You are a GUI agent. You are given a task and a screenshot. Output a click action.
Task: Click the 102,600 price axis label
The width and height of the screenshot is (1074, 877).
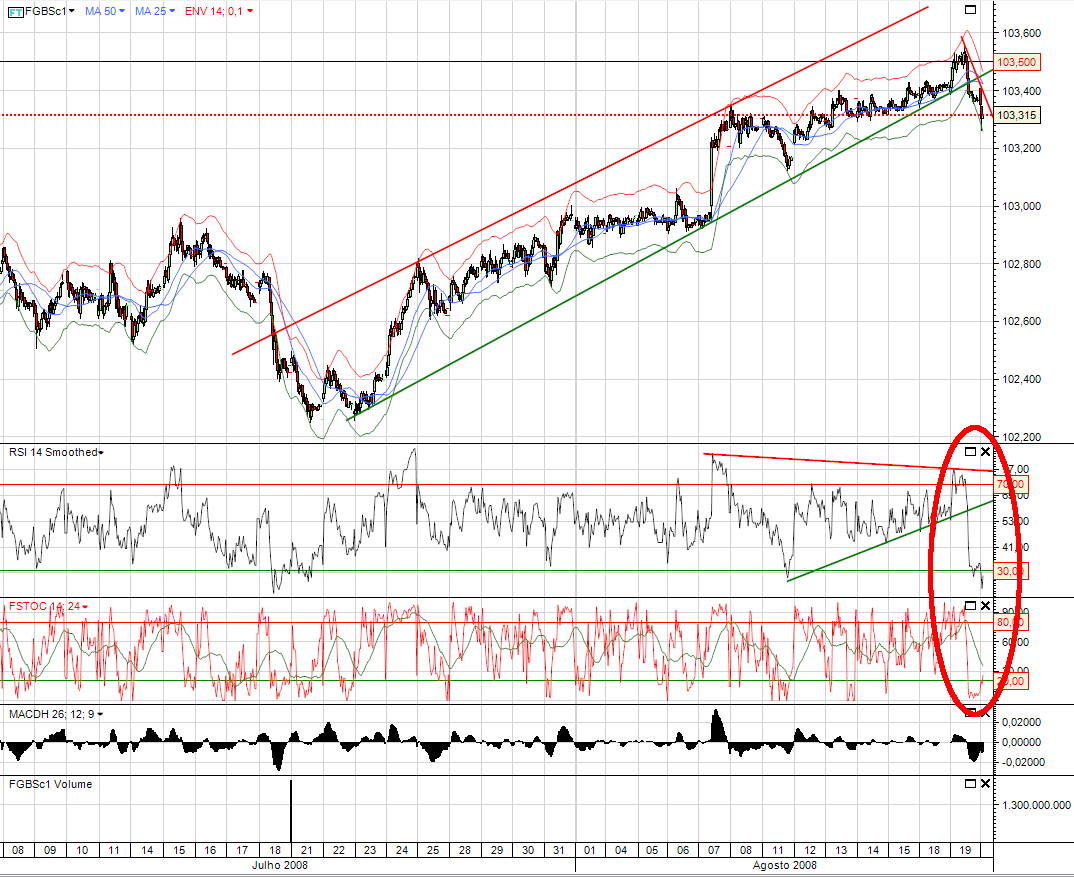[x=1021, y=321]
